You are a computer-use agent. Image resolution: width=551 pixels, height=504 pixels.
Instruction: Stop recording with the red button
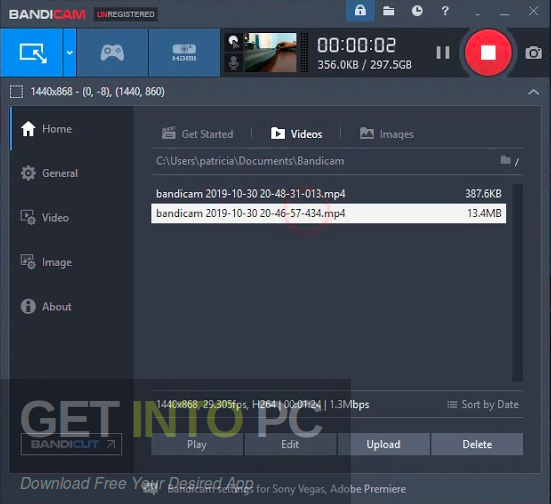click(x=488, y=53)
